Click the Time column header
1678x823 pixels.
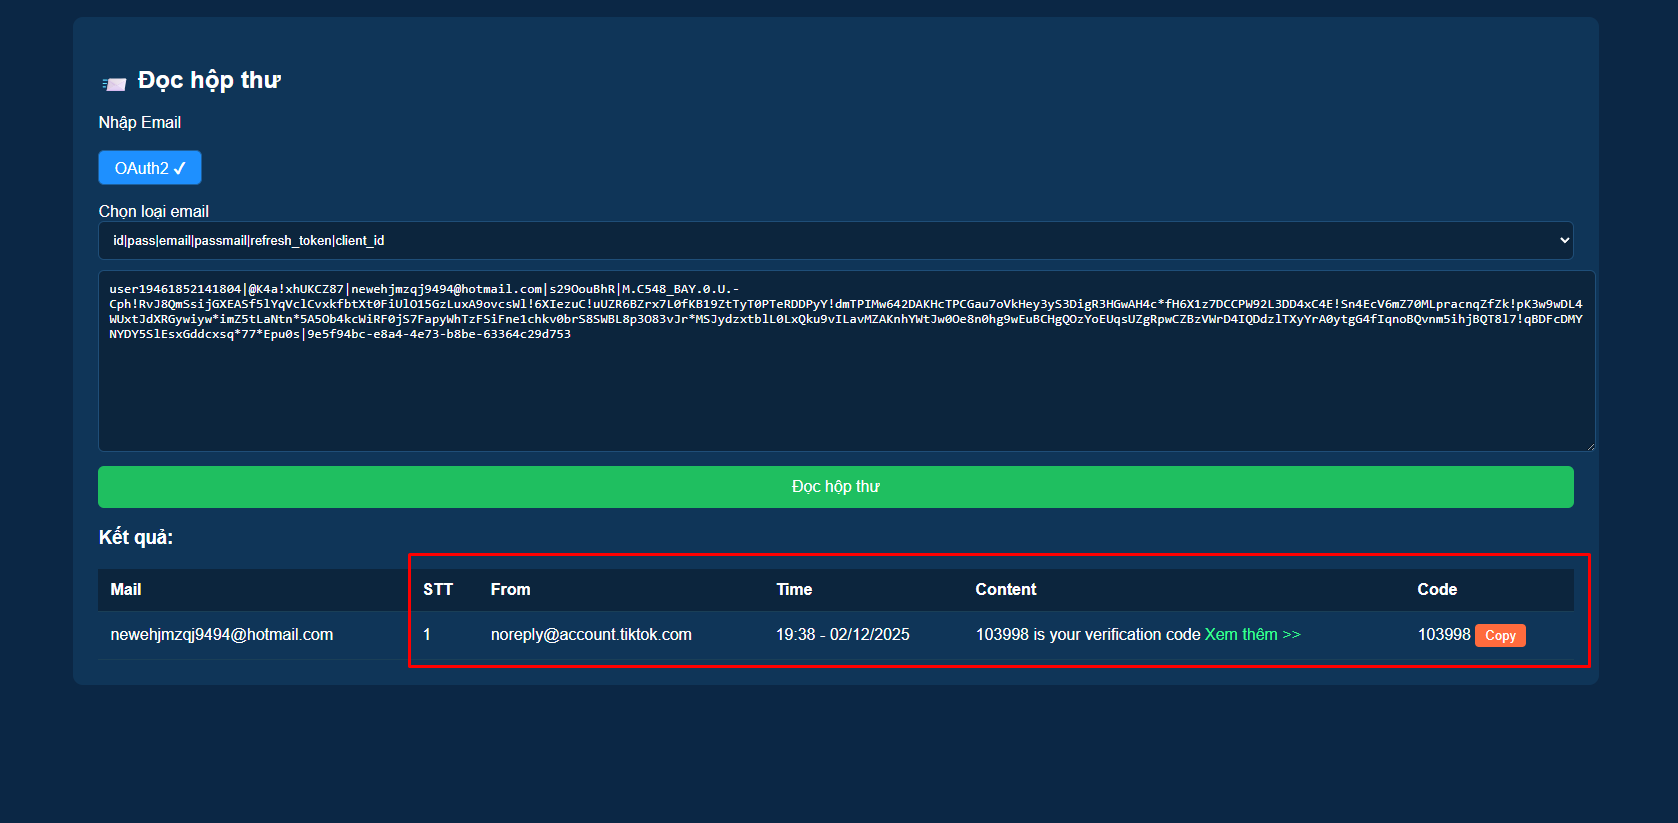point(794,590)
